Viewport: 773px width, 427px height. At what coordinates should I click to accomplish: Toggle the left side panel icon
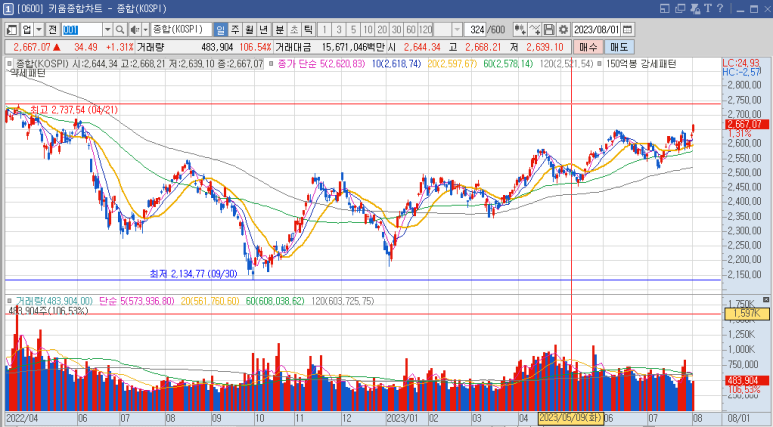[x=12, y=30]
